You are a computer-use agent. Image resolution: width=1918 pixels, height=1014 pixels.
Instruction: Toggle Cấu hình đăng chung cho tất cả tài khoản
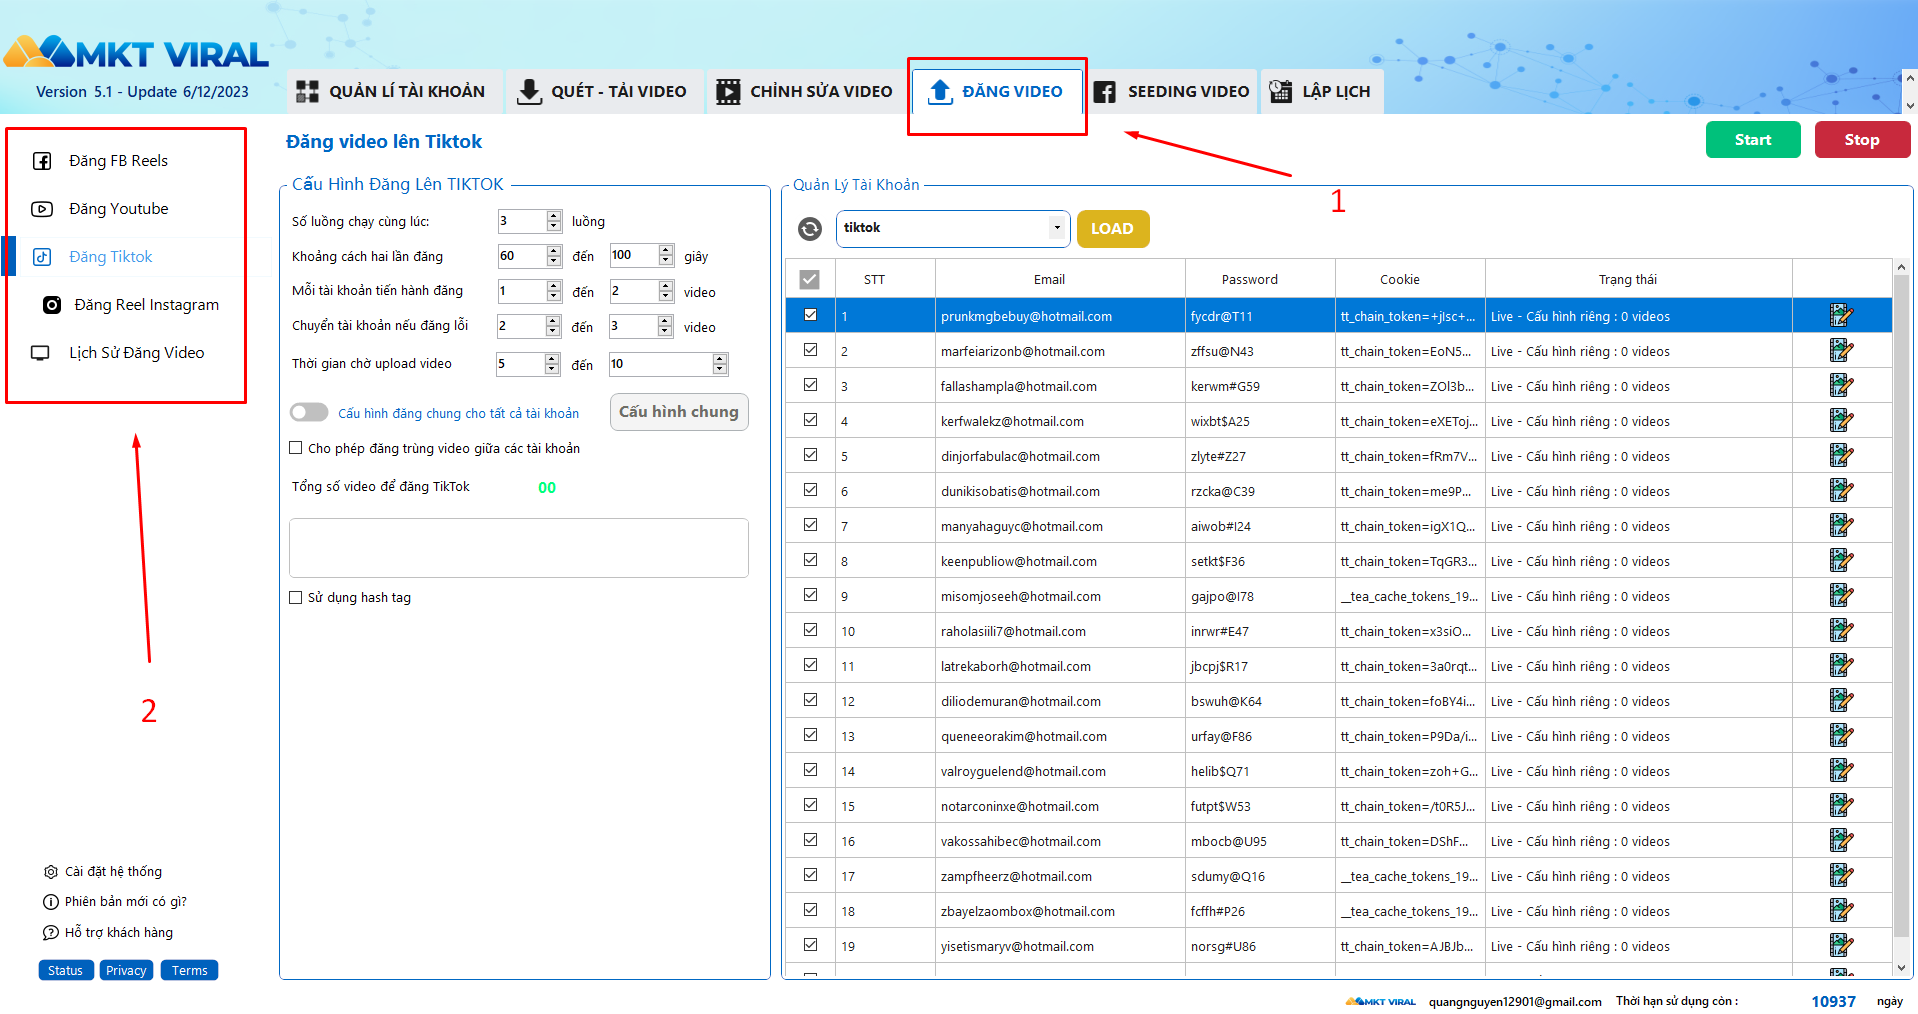pyautogui.click(x=309, y=413)
